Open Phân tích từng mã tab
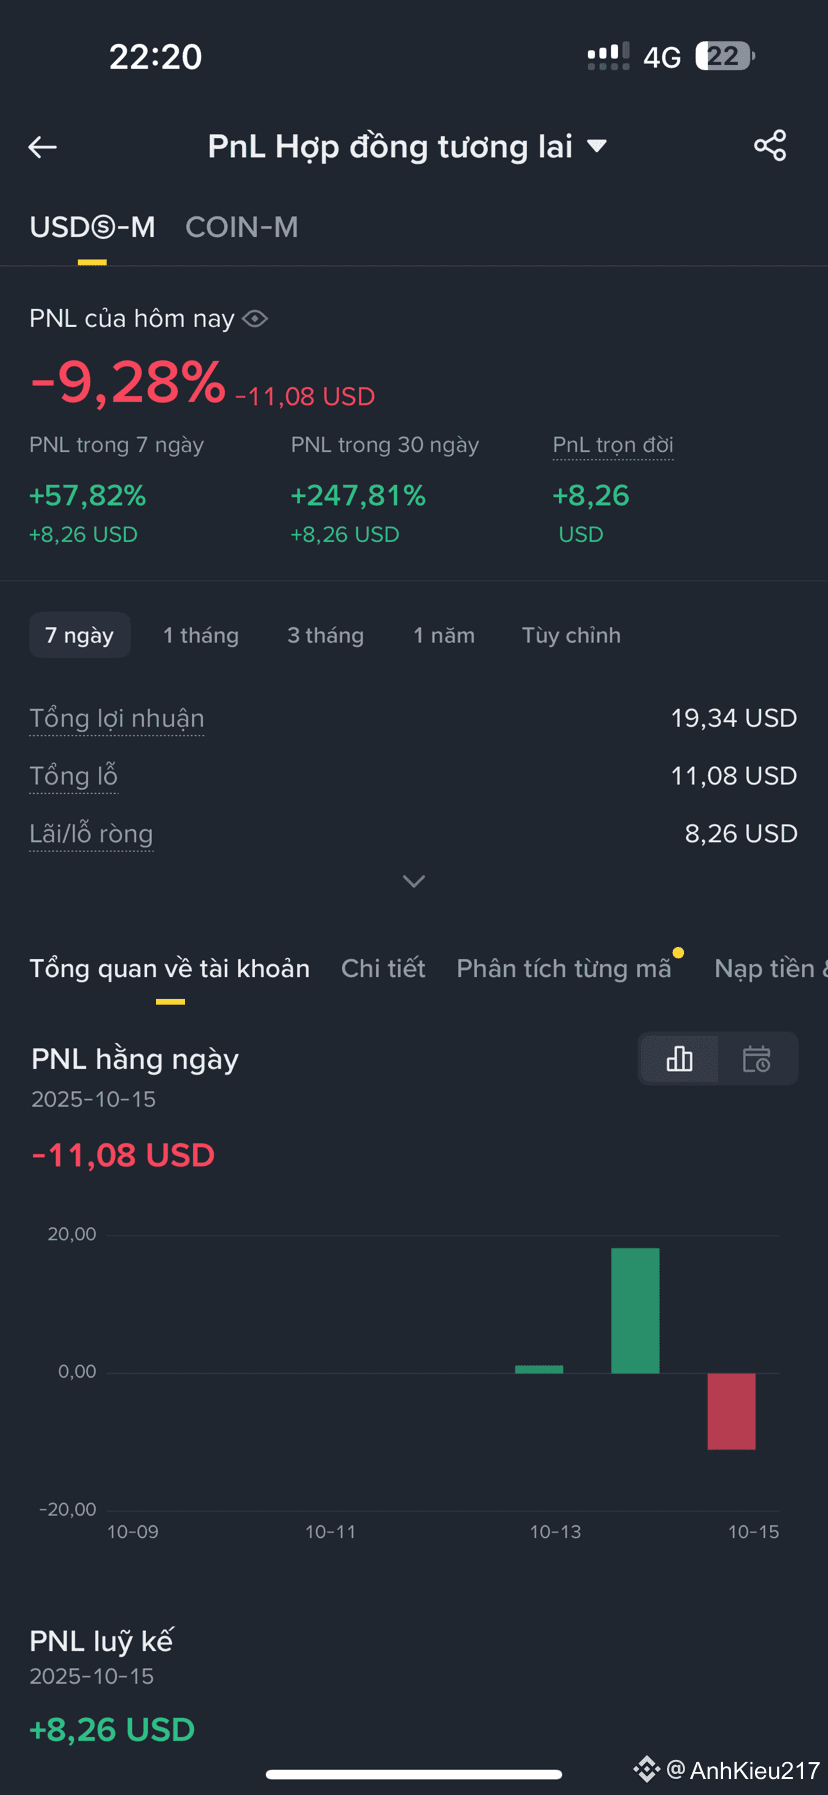The height and width of the screenshot is (1795, 828). [564, 968]
